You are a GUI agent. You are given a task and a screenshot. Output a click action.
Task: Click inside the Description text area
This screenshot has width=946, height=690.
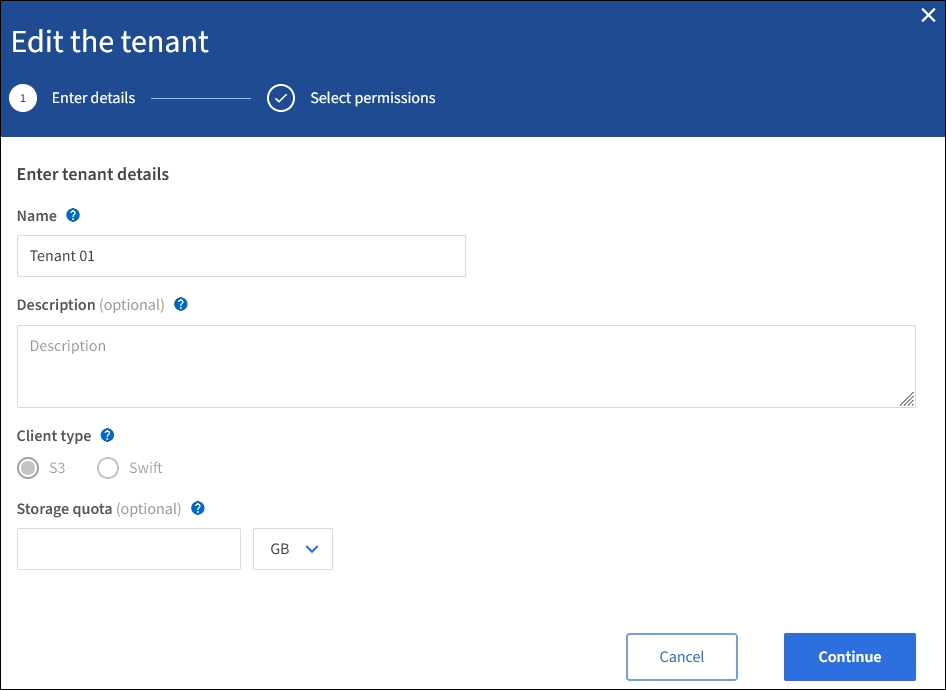click(466, 366)
